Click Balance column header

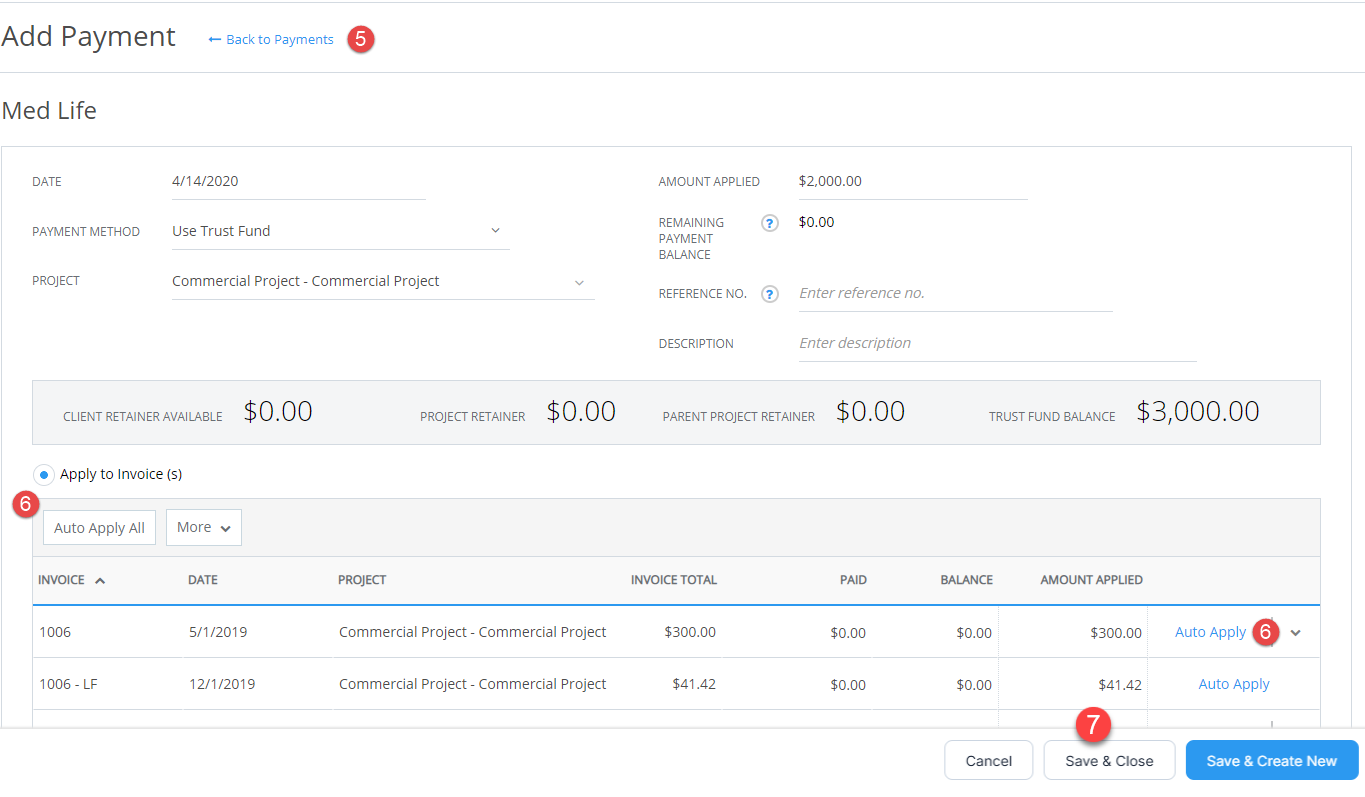click(x=966, y=580)
